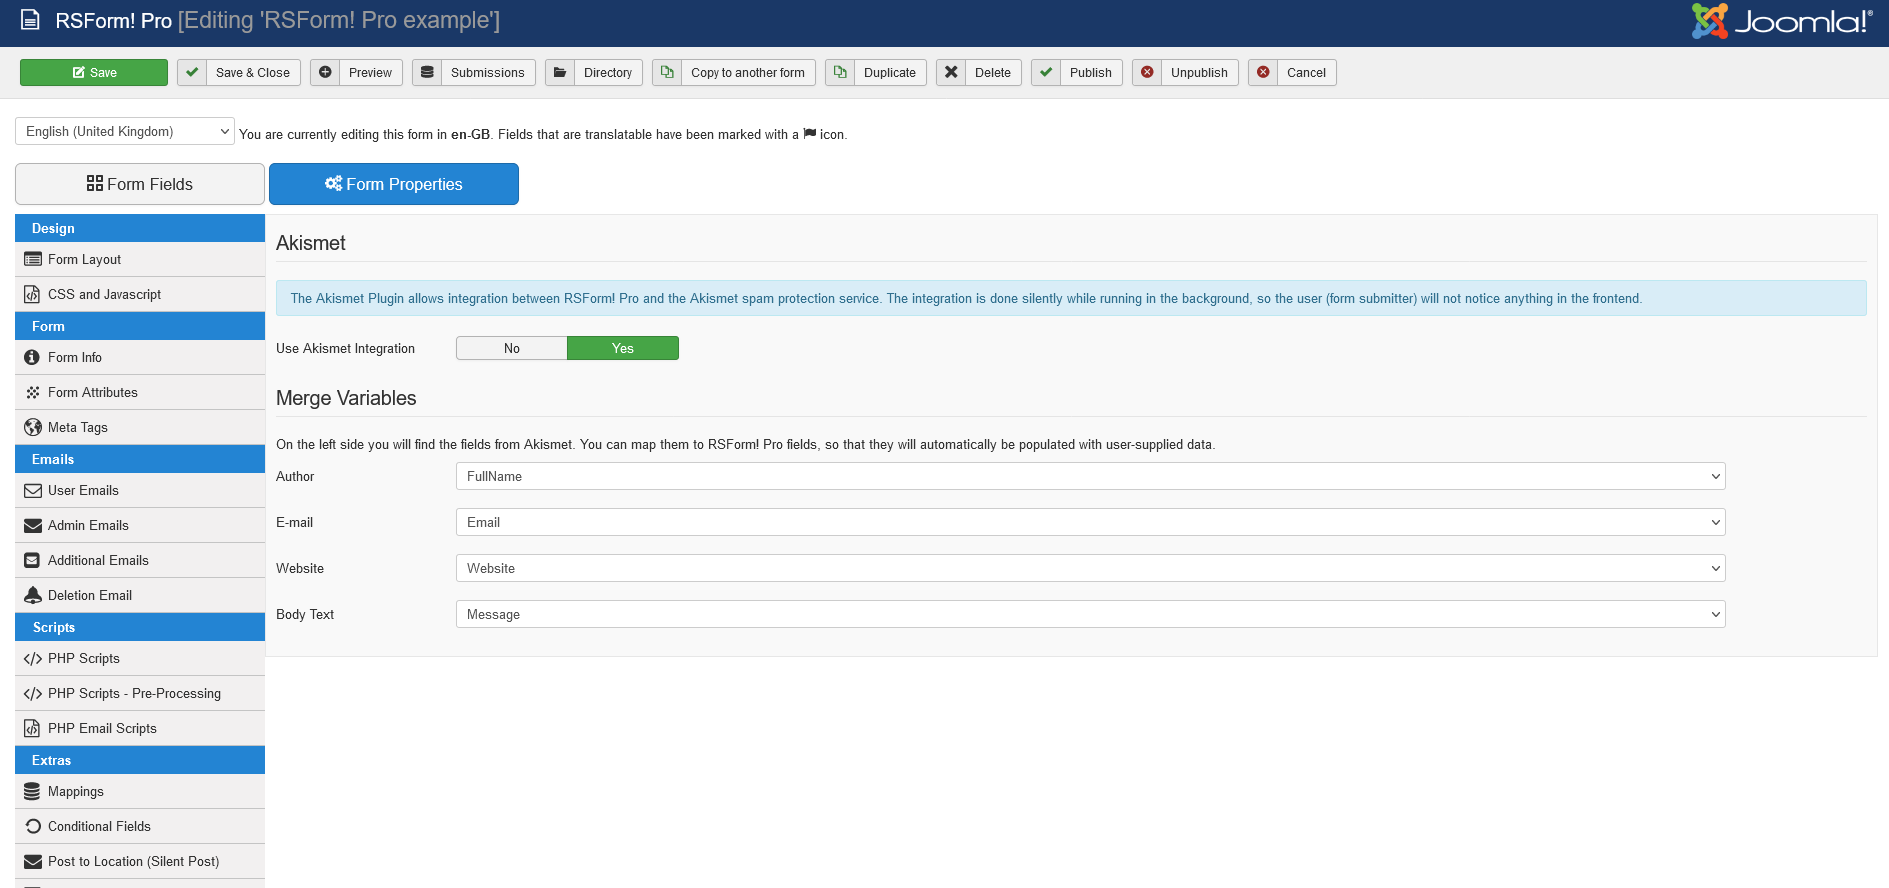The image size is (1889, 888).
Task: Open the Body Text field mapping dropdown
Action: tap(1091, 614)
